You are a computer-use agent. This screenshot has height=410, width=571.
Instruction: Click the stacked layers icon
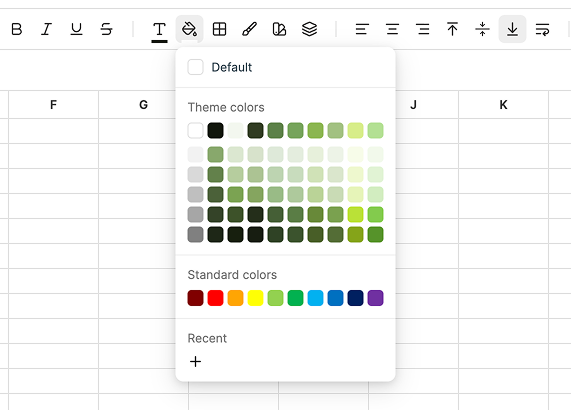[310, 29]
